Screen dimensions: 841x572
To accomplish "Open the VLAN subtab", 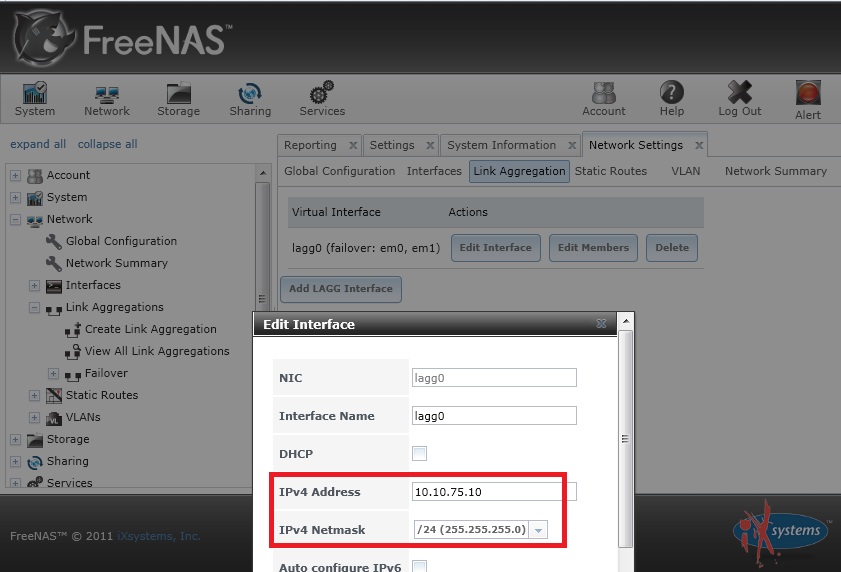I will tap(685, 171).
